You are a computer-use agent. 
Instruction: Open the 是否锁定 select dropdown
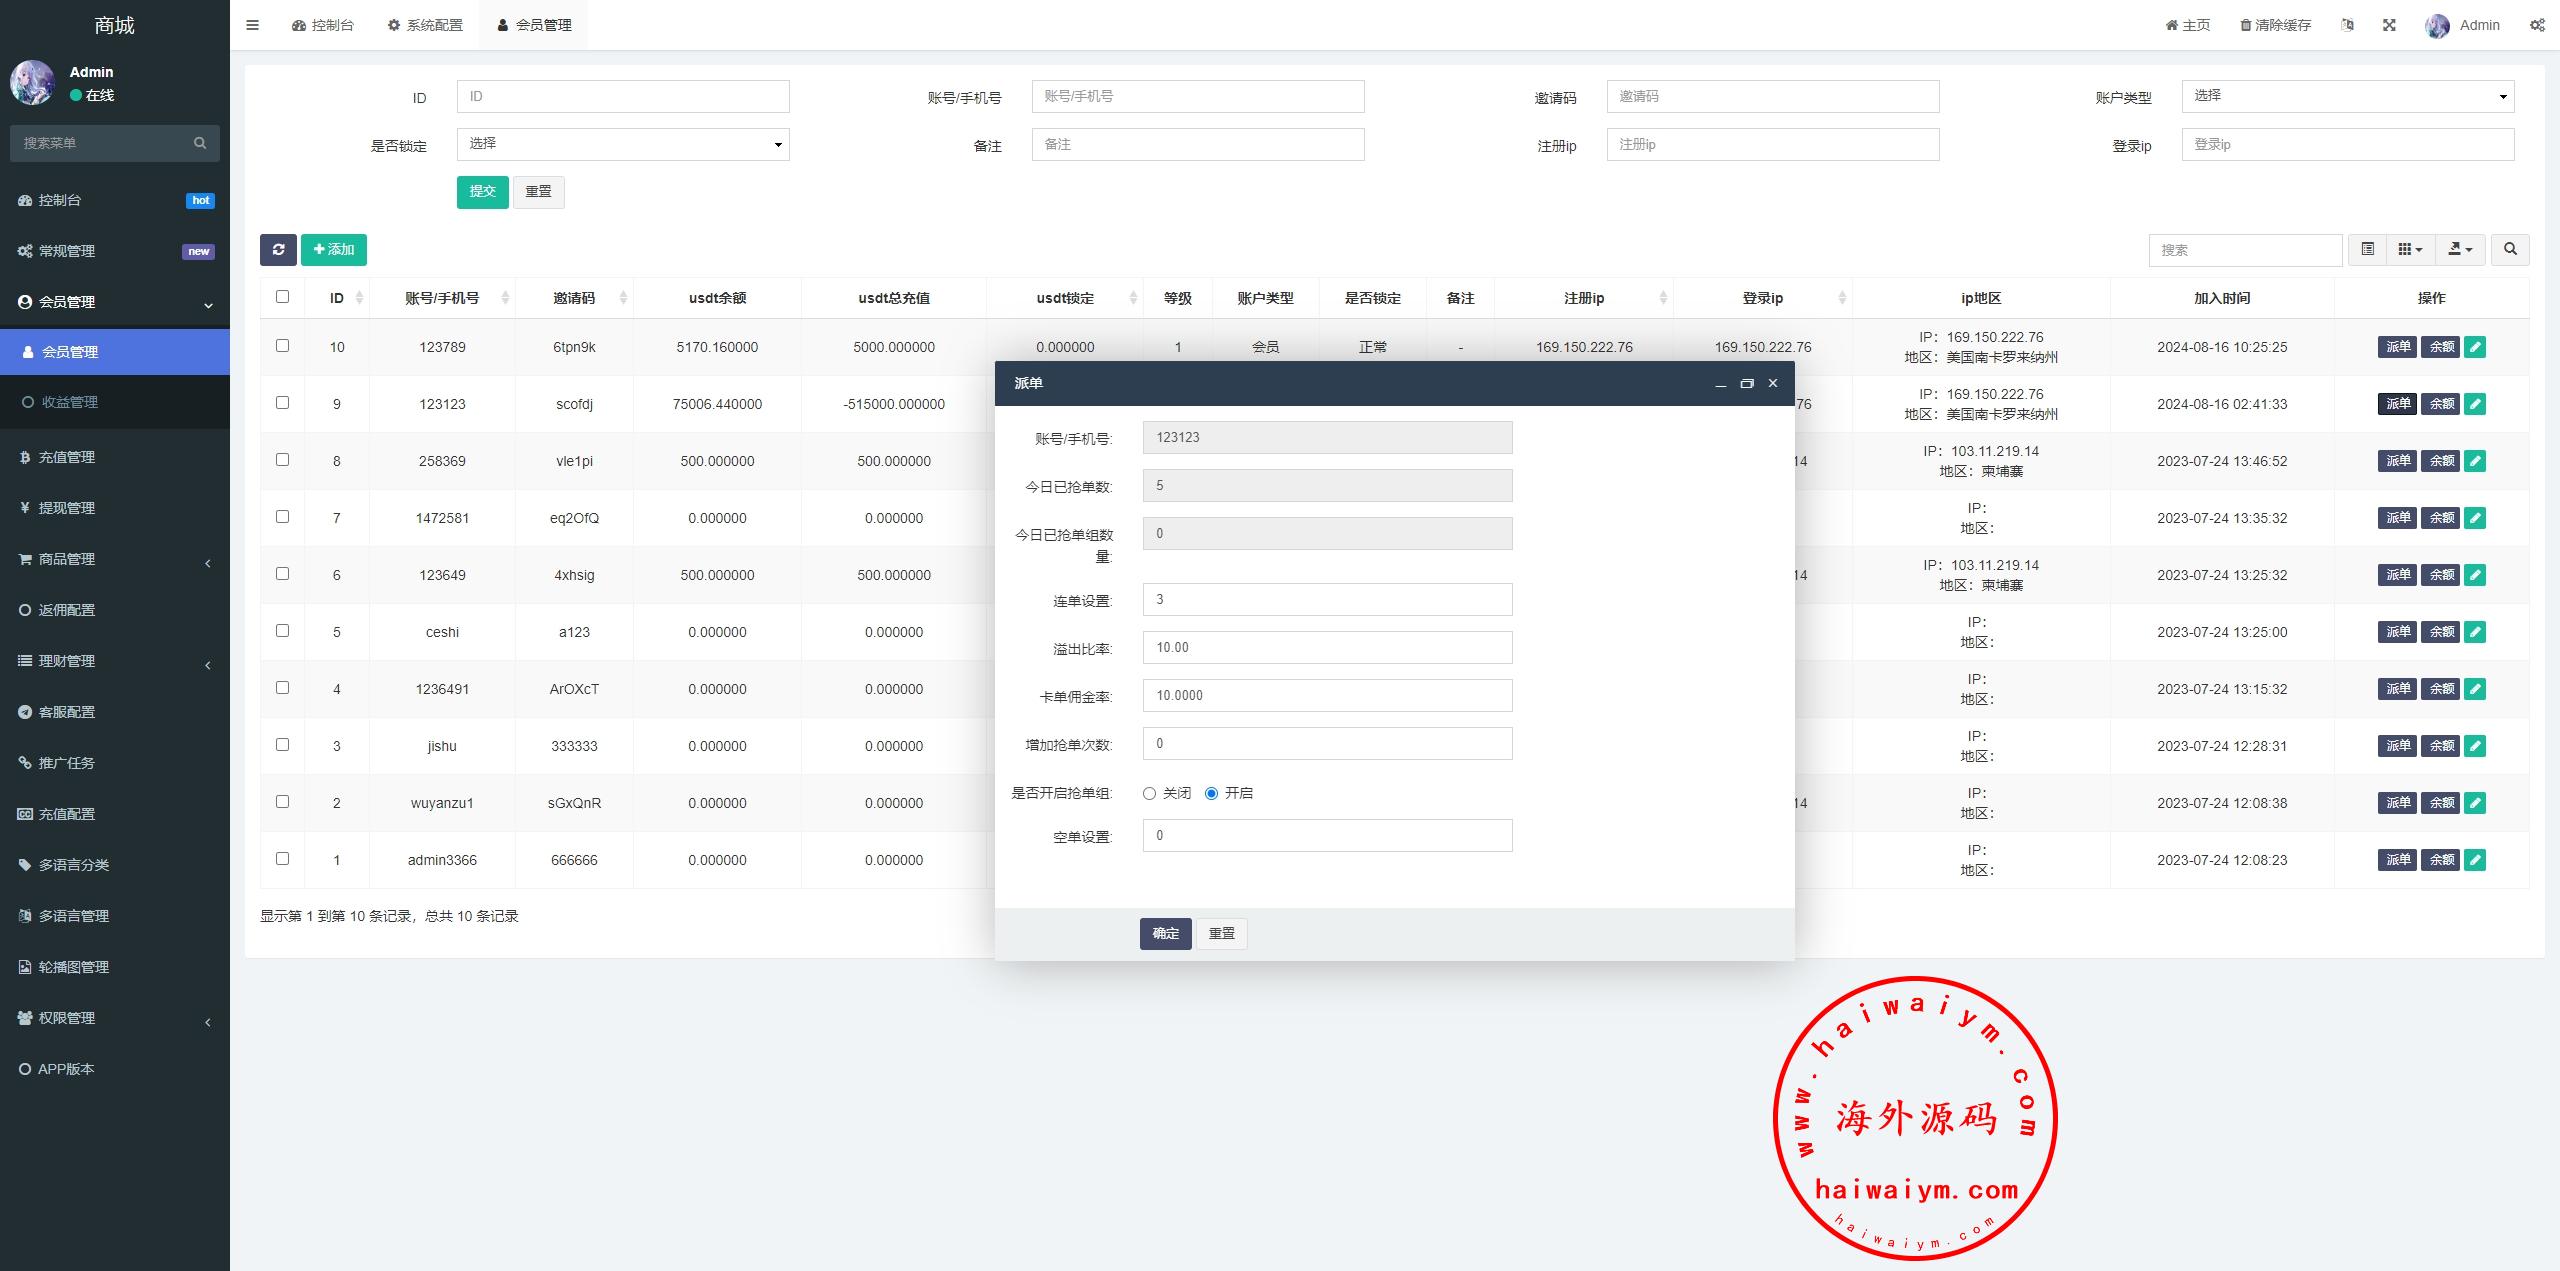622,144
